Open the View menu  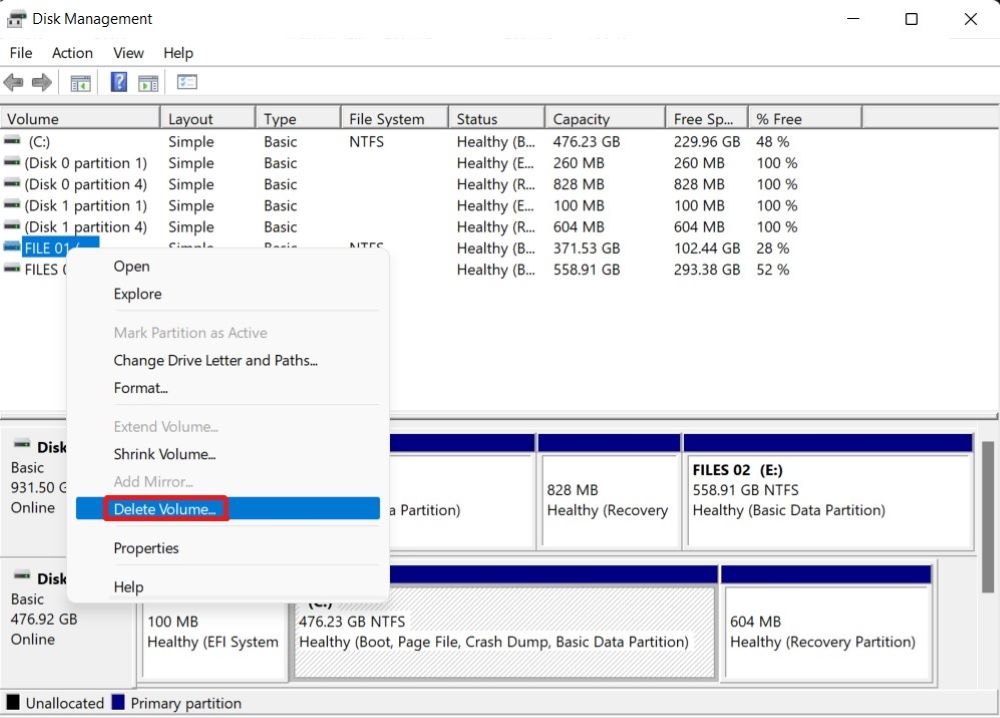click(x=128, y=53)
